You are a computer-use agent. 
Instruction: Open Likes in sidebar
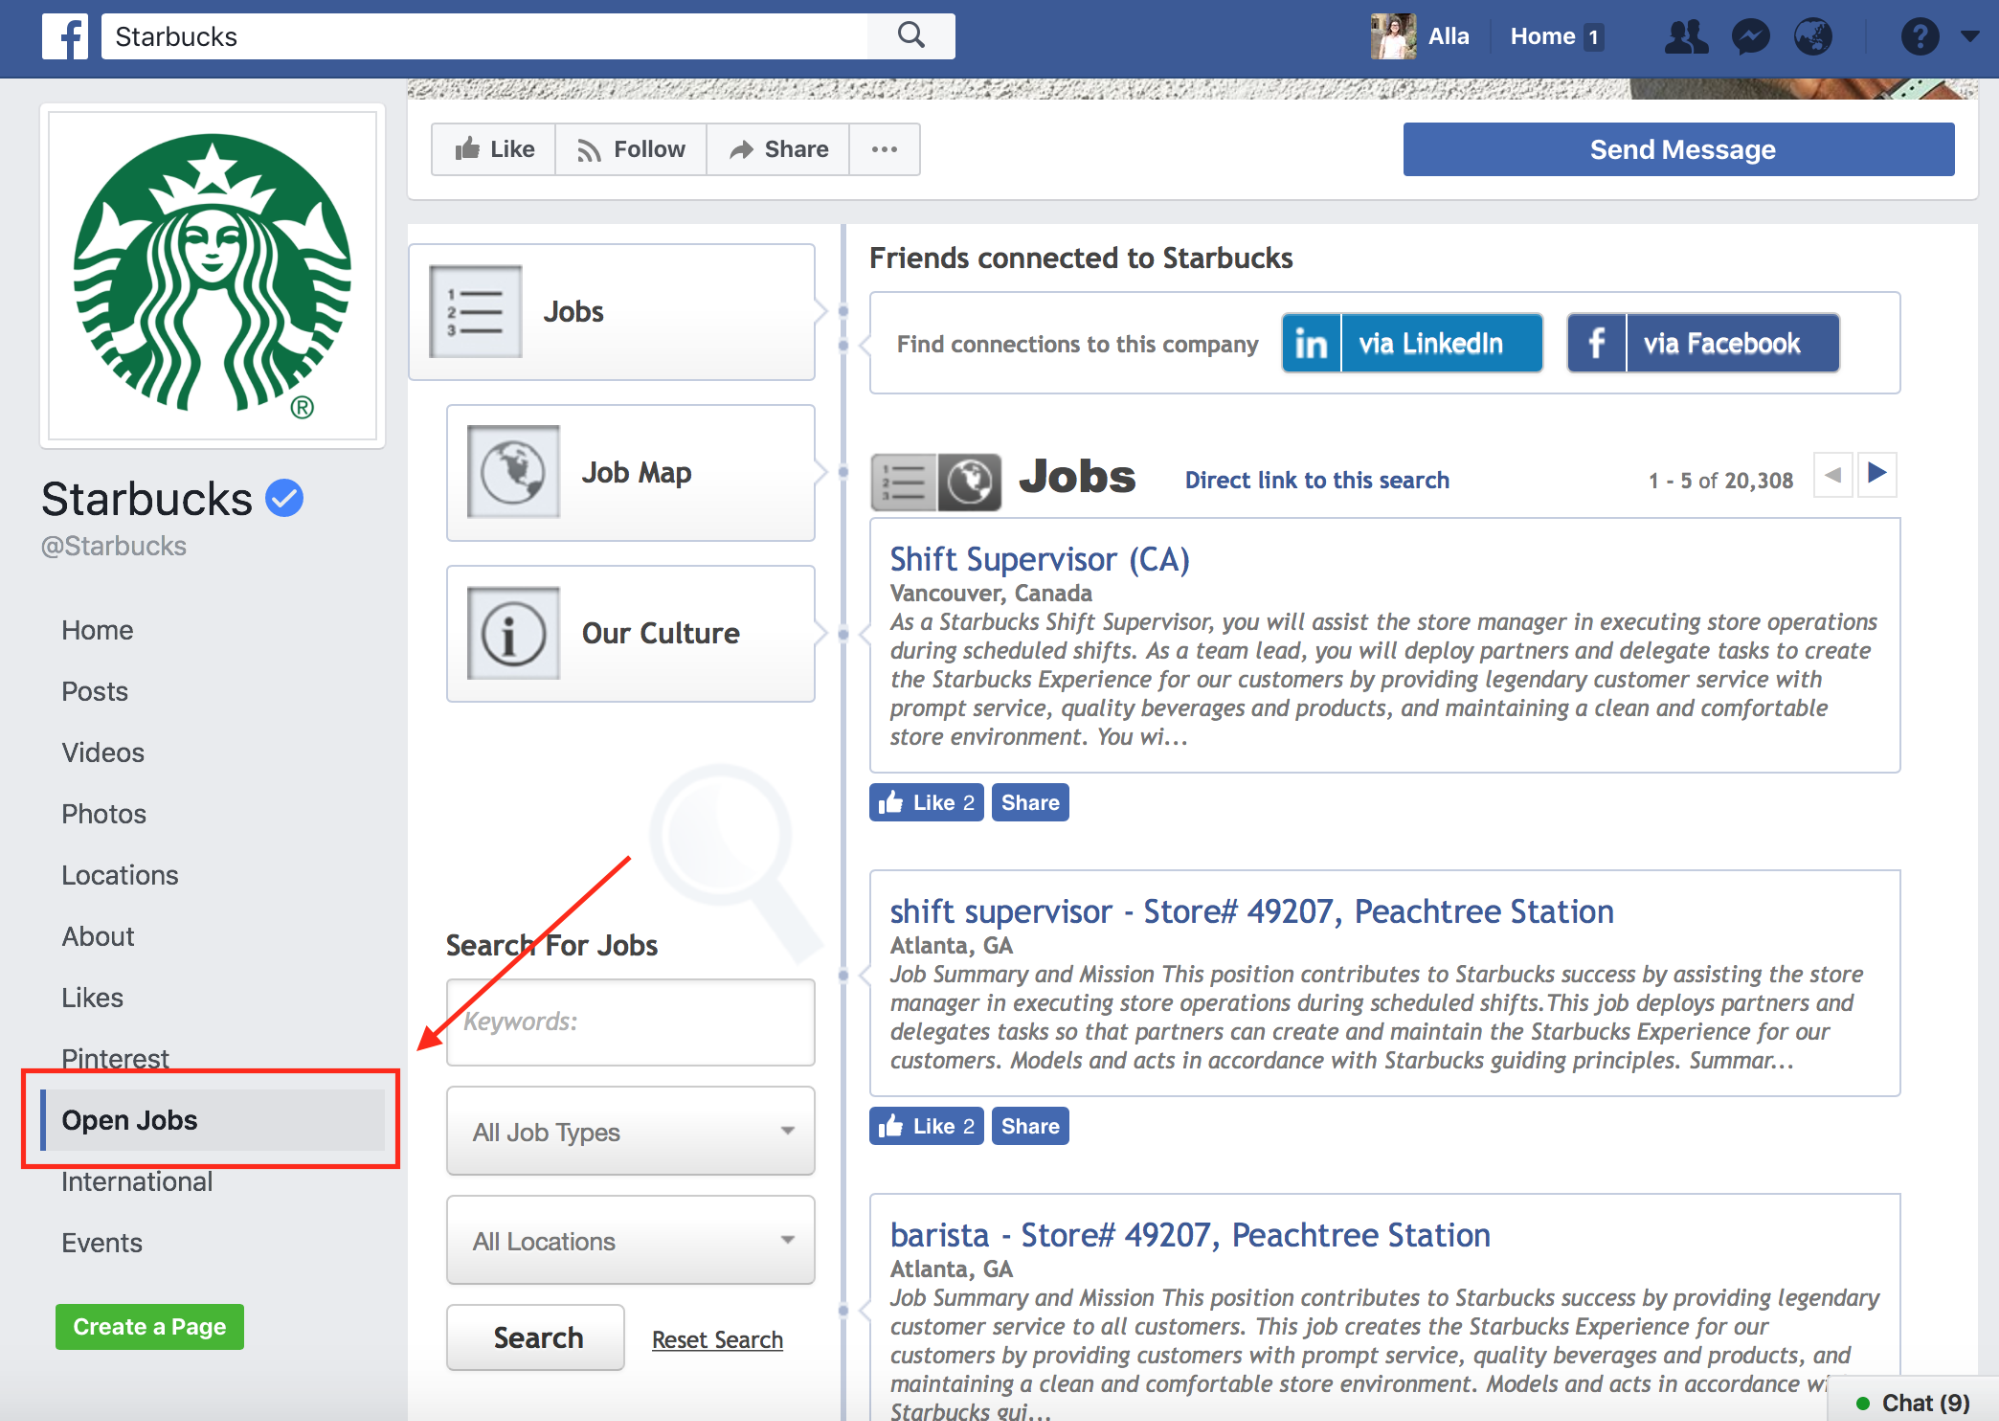tap(92, 998)
